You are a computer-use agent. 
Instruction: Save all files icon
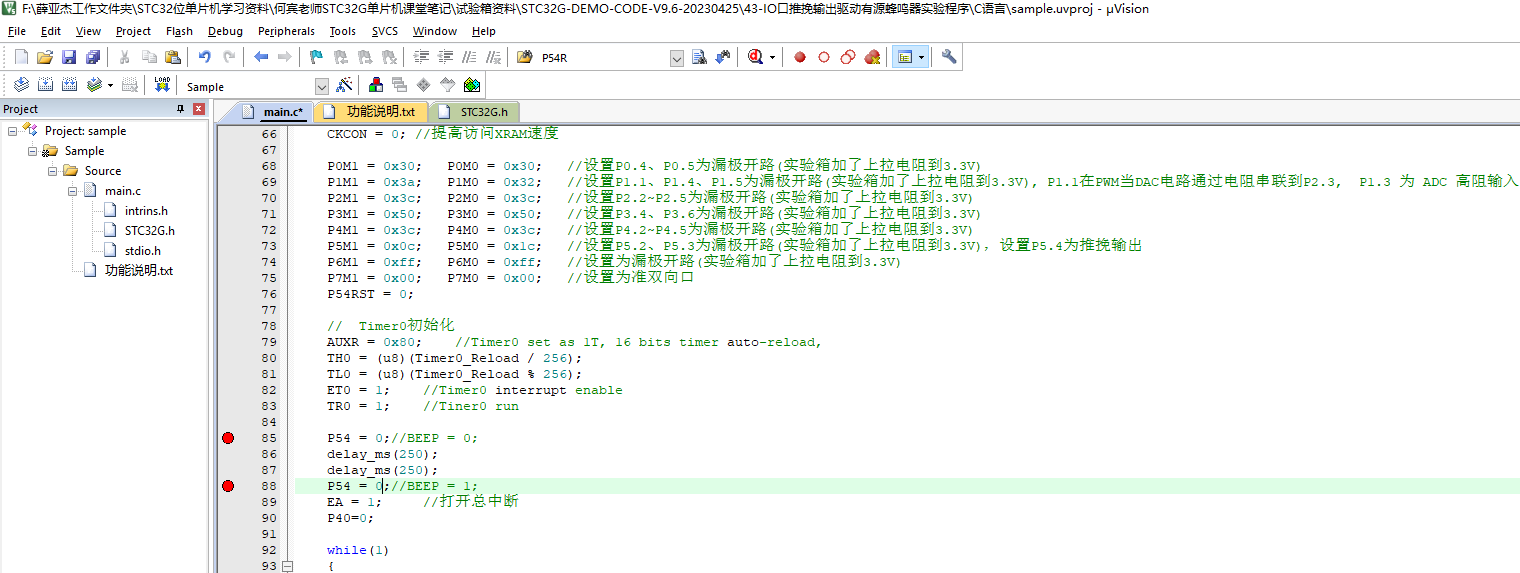(93, 57)
